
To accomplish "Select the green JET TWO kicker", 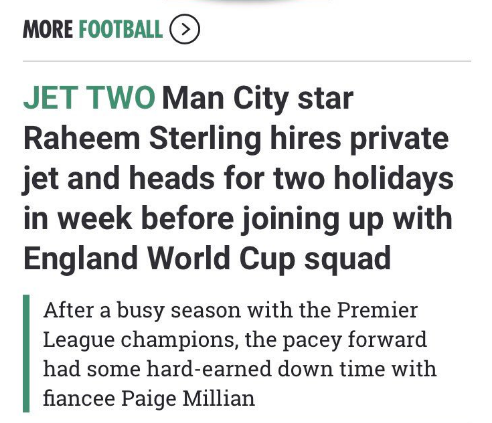I will [89, 98].
